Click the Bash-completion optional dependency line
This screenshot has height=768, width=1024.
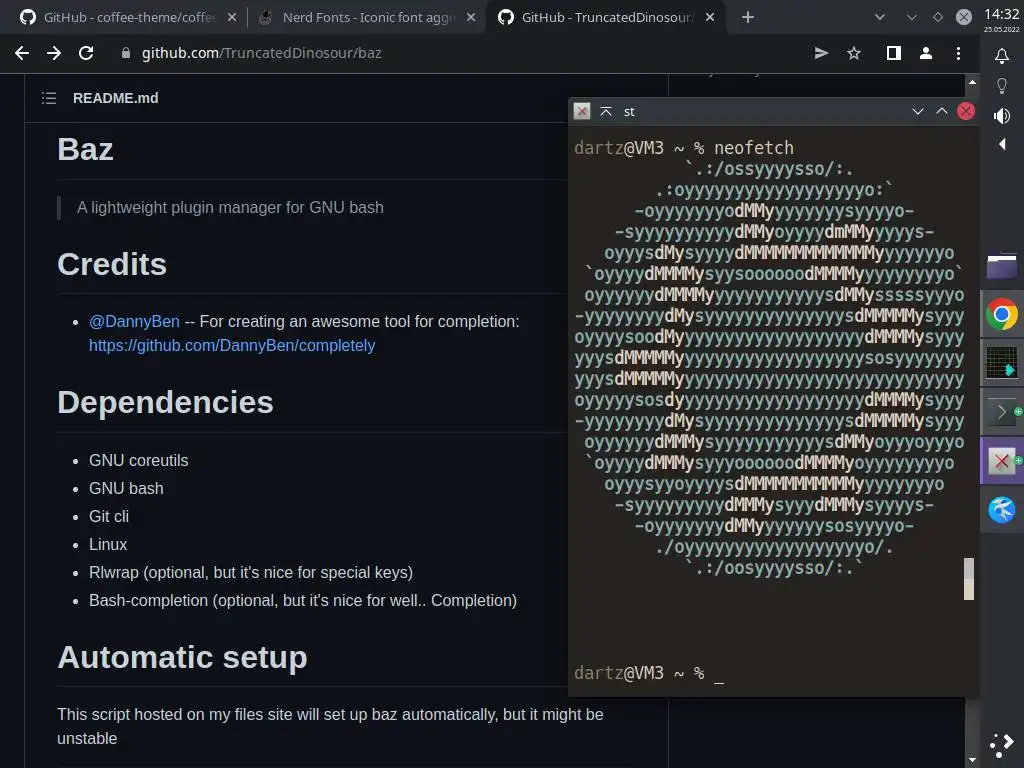303,601
